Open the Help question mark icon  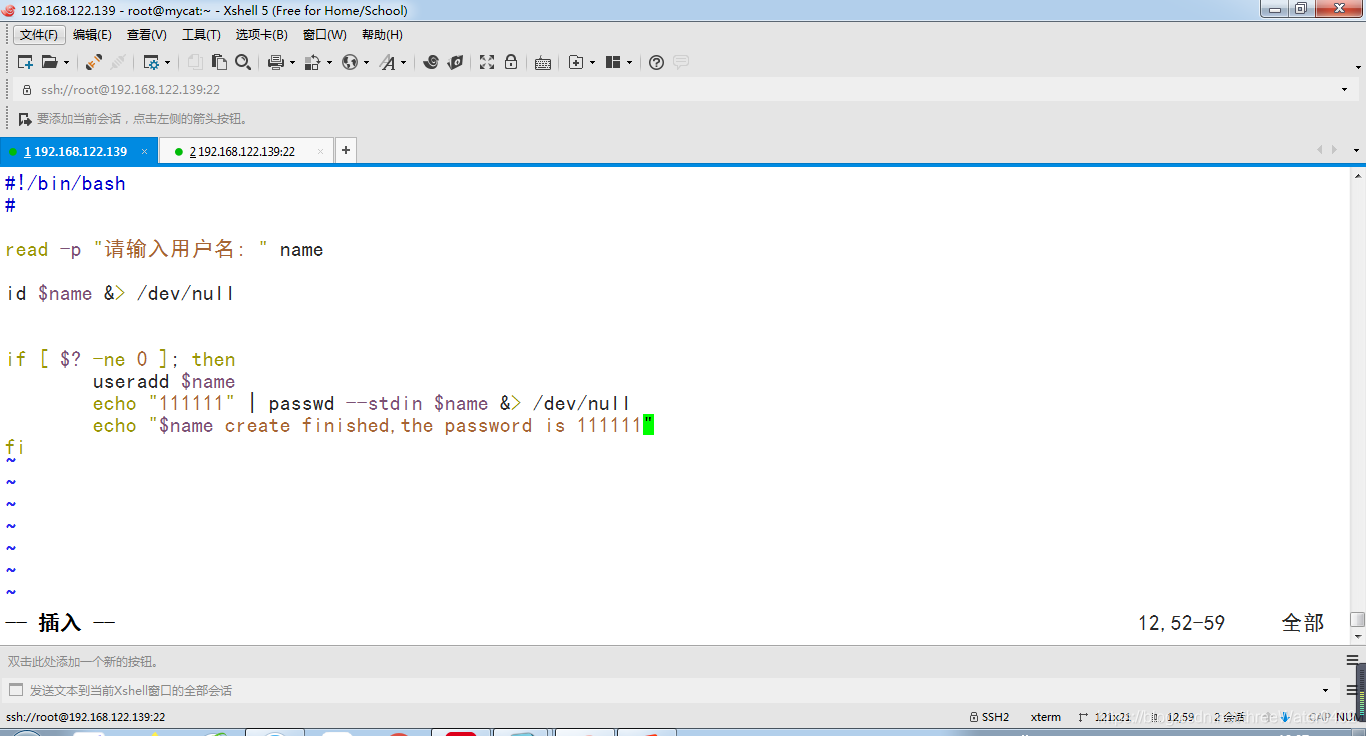tap(656, 62)
